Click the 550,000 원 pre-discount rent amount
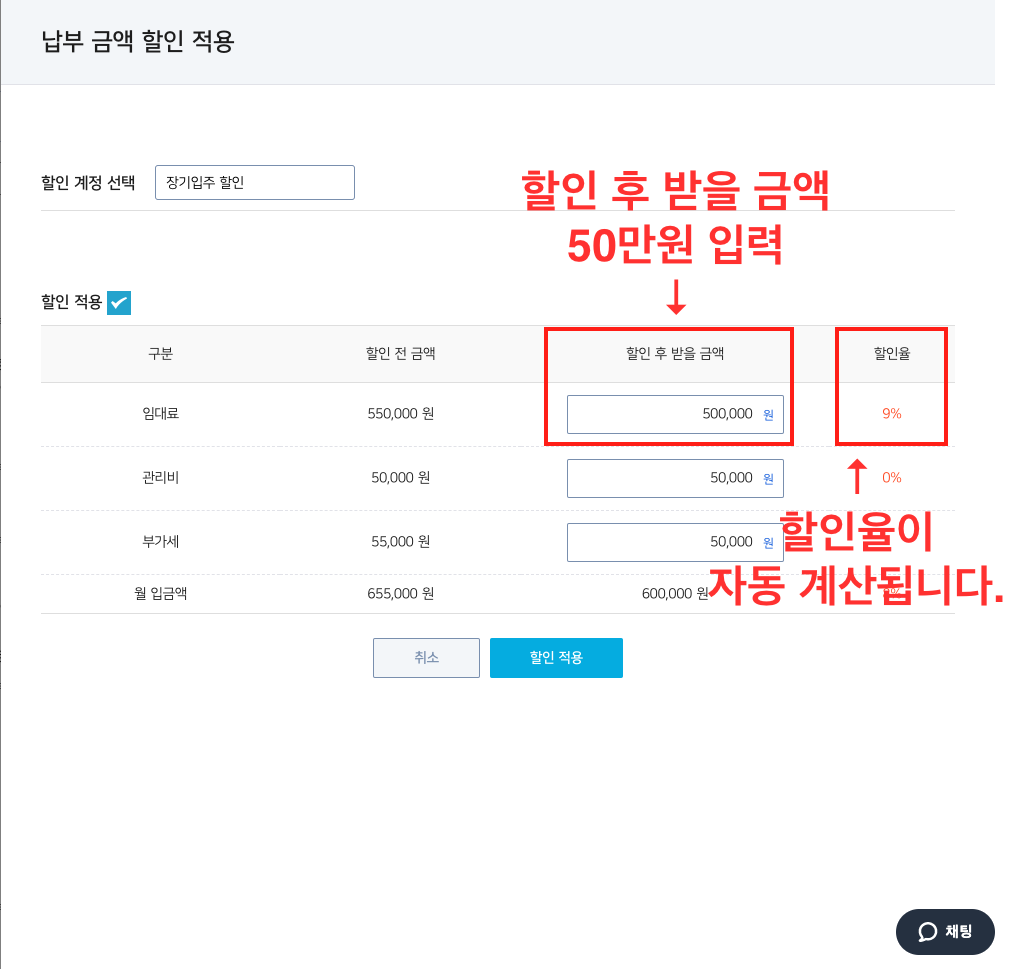Screen dimensions: 1015x969 pyautogui.click(x=400, y=414)
